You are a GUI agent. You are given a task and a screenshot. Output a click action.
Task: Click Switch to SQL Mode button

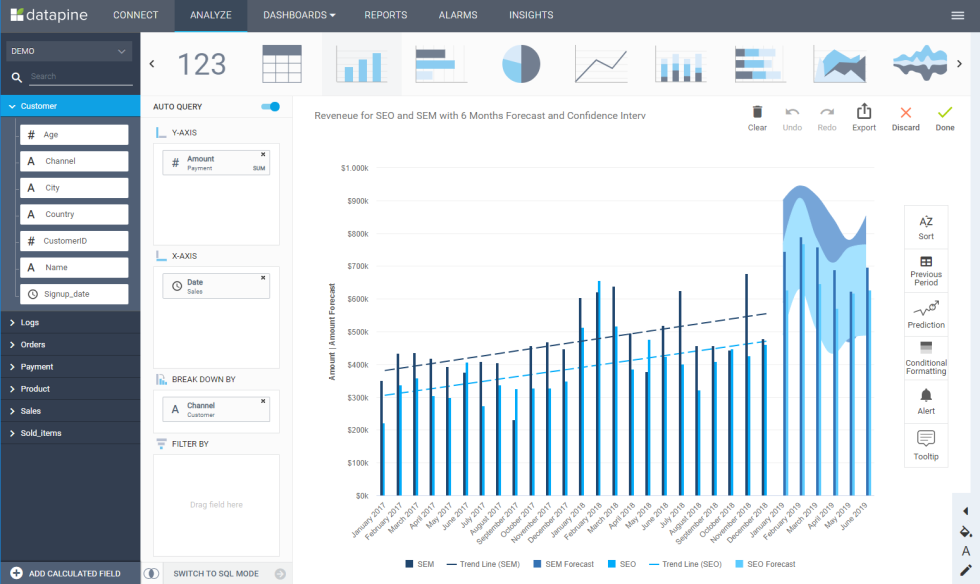pos(217,574)
